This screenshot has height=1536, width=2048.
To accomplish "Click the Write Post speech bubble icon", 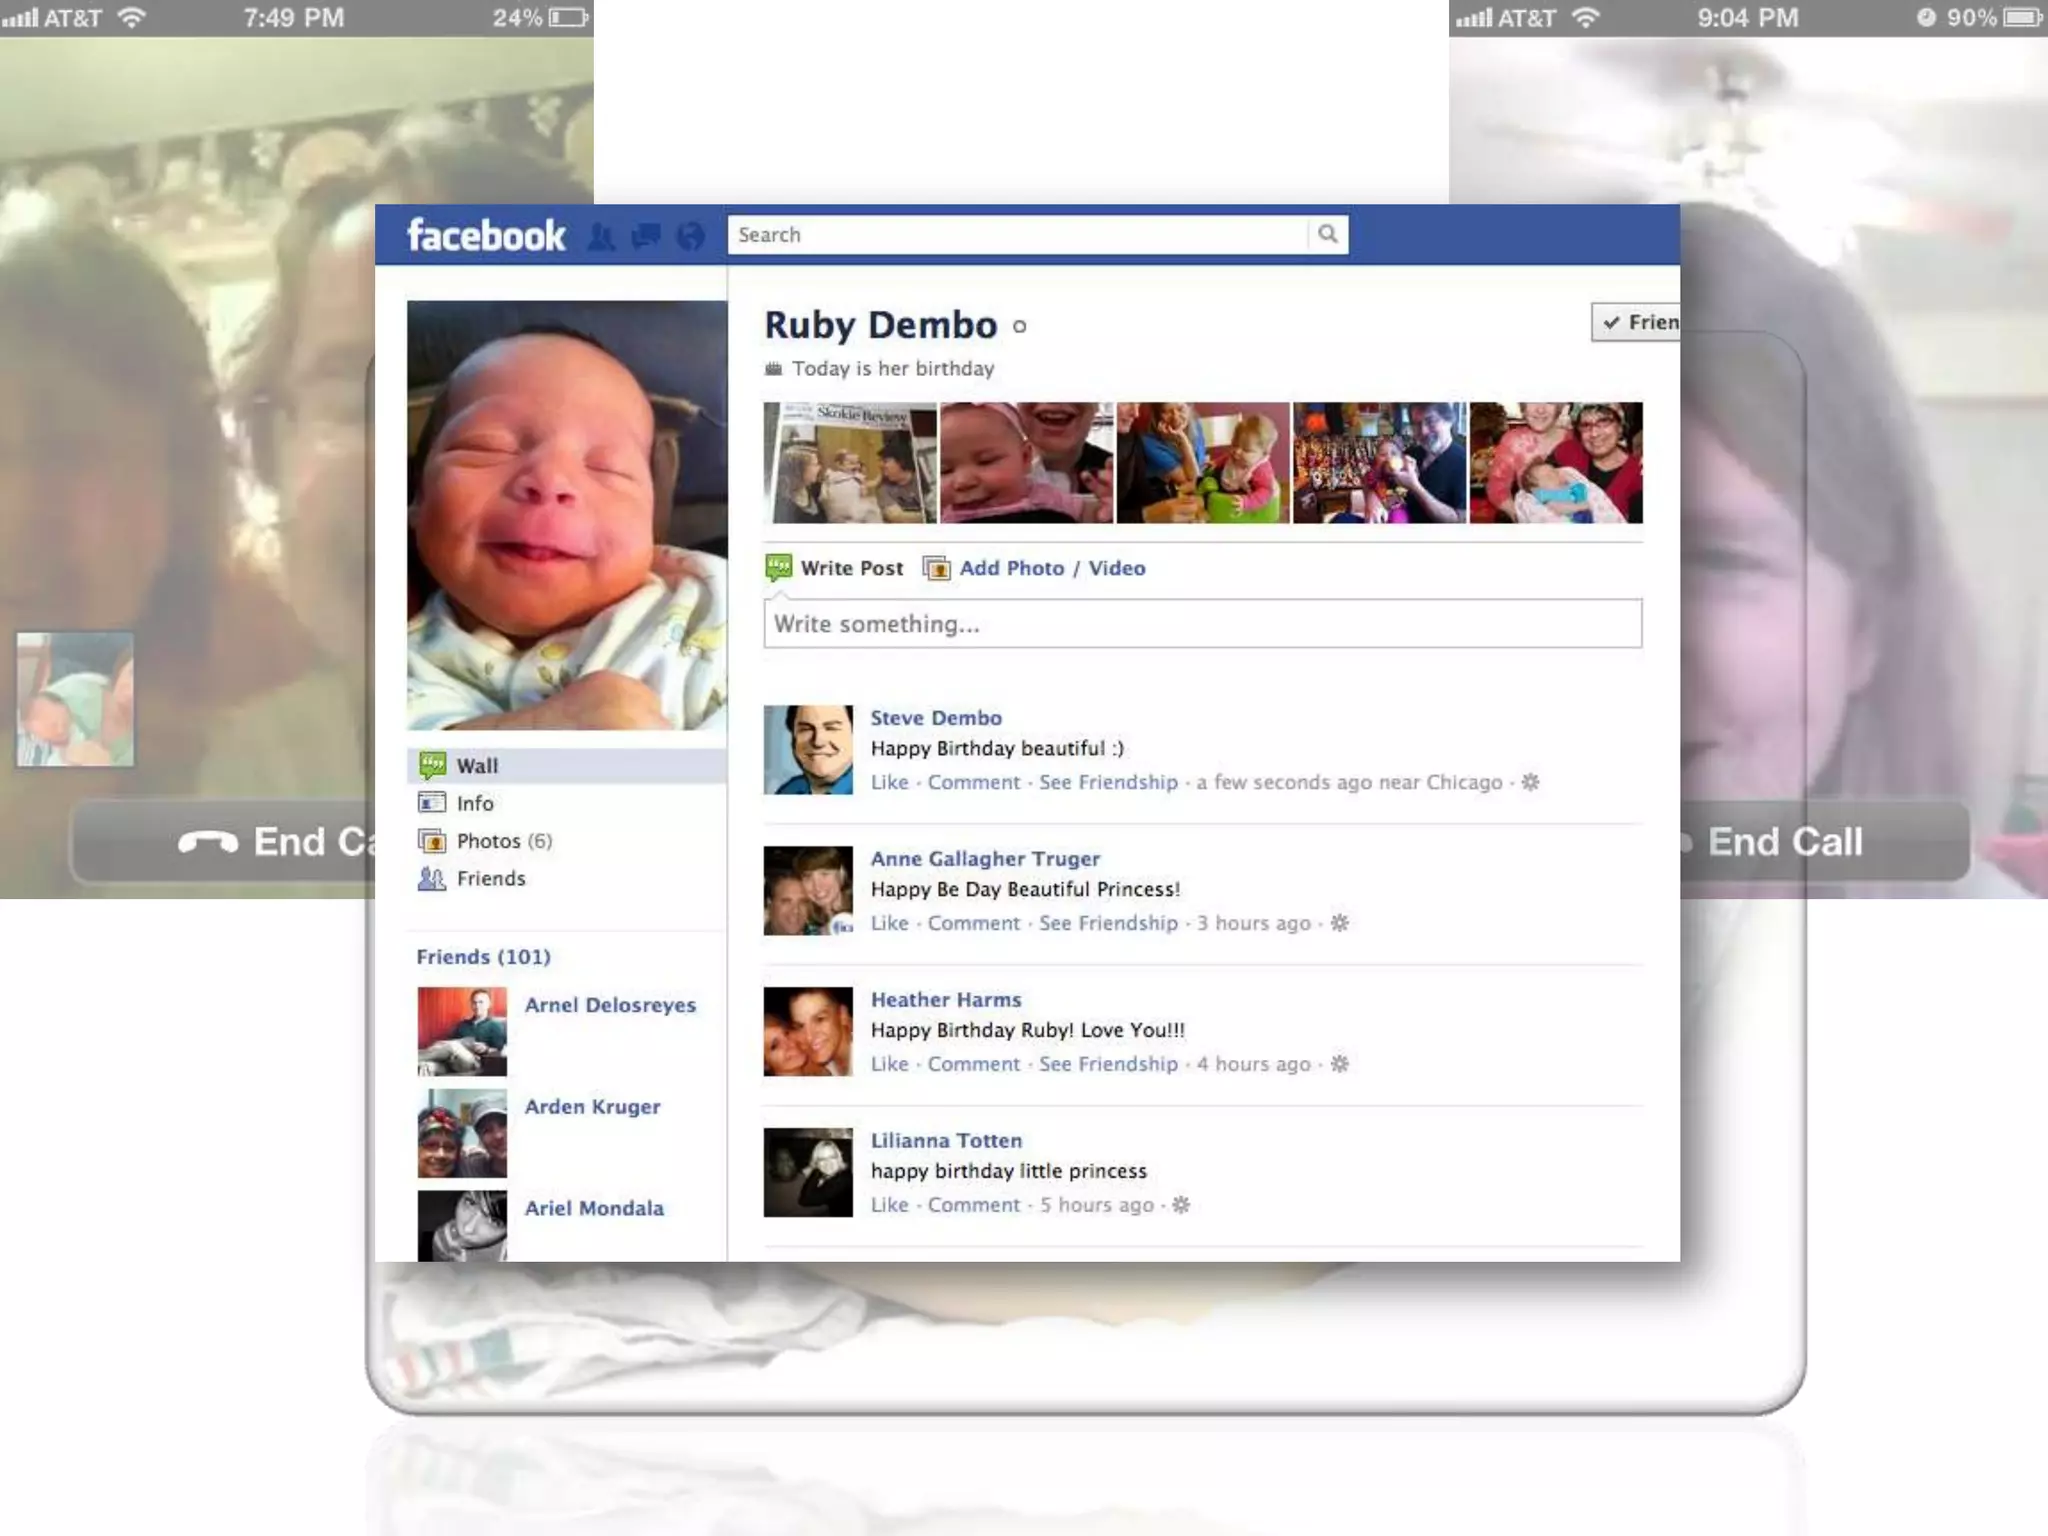I will [779, 568].
